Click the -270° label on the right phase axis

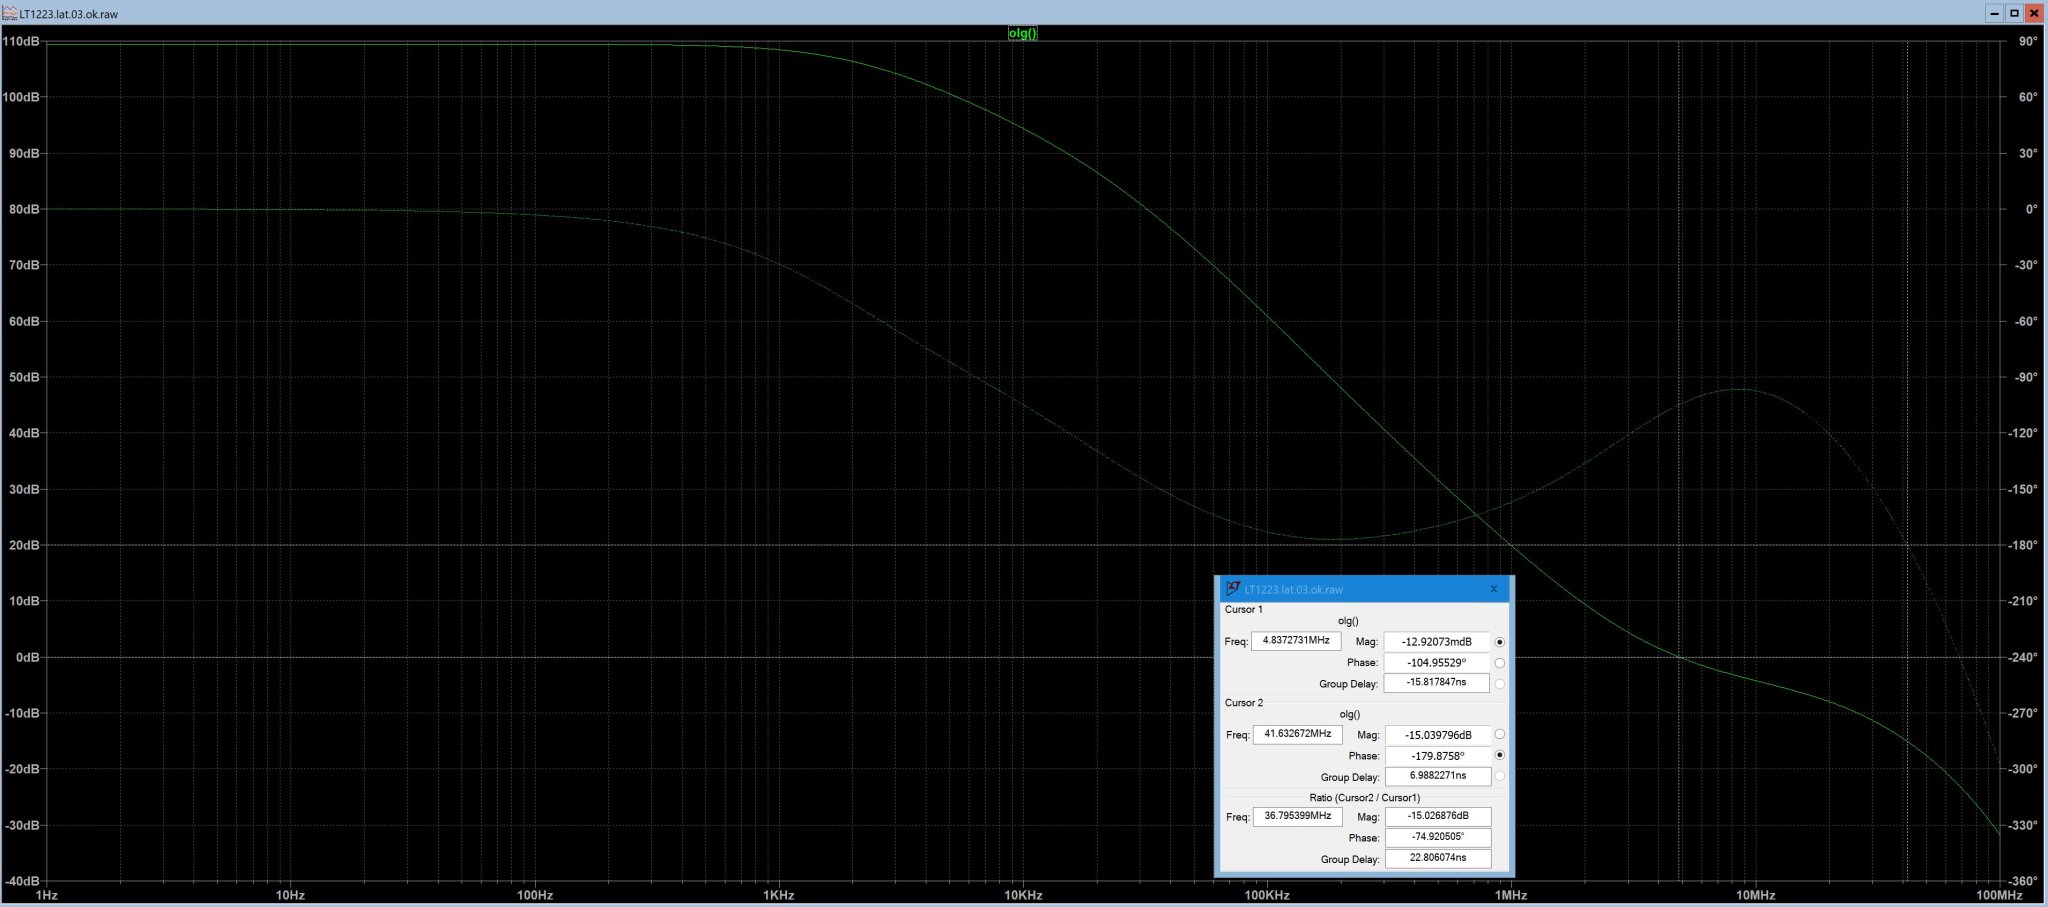[2022, 714]
